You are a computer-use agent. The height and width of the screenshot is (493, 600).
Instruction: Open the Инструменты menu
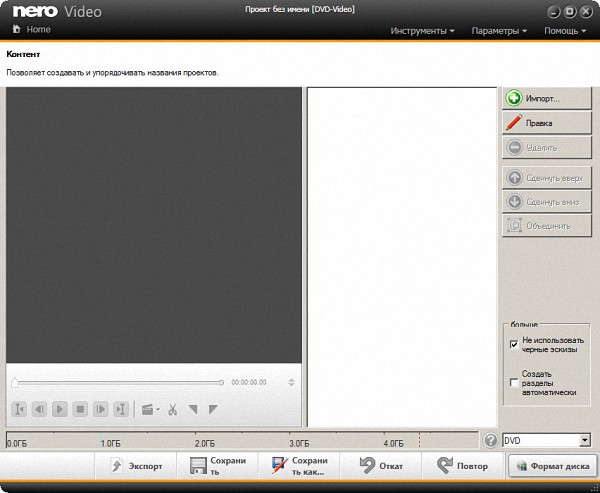[x=423, y=31]
